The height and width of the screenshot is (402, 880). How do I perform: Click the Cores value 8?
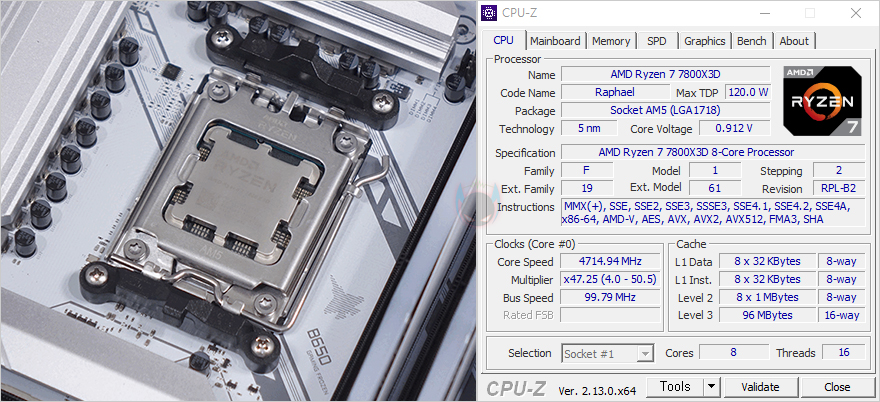(x=733, y=353)
